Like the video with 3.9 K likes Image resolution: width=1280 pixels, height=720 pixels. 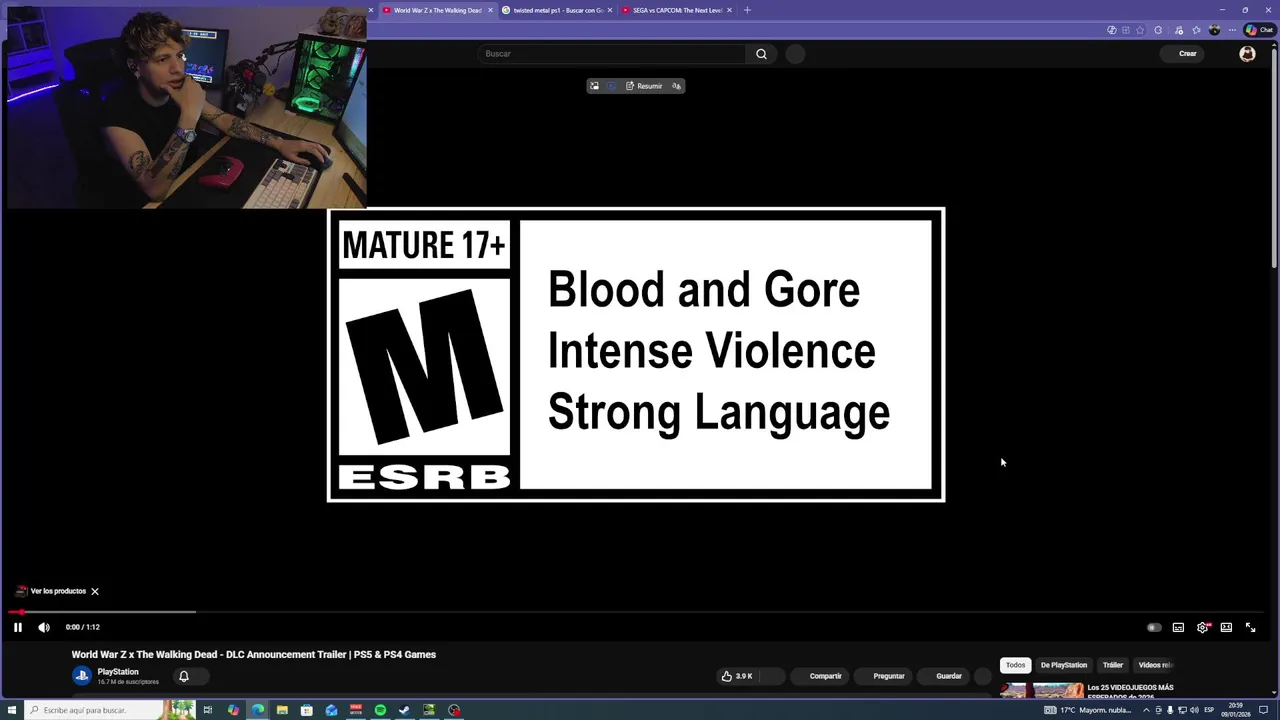(x=737, y=676)
